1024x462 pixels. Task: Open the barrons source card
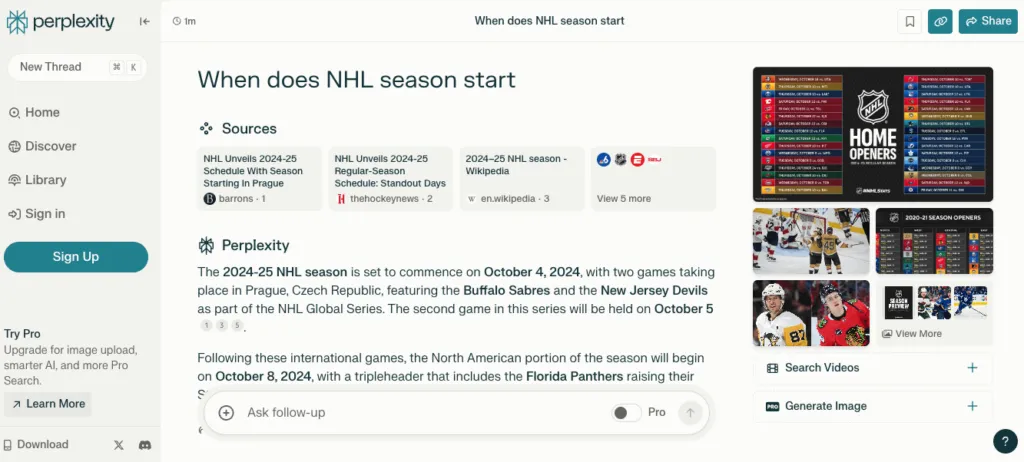260,179
